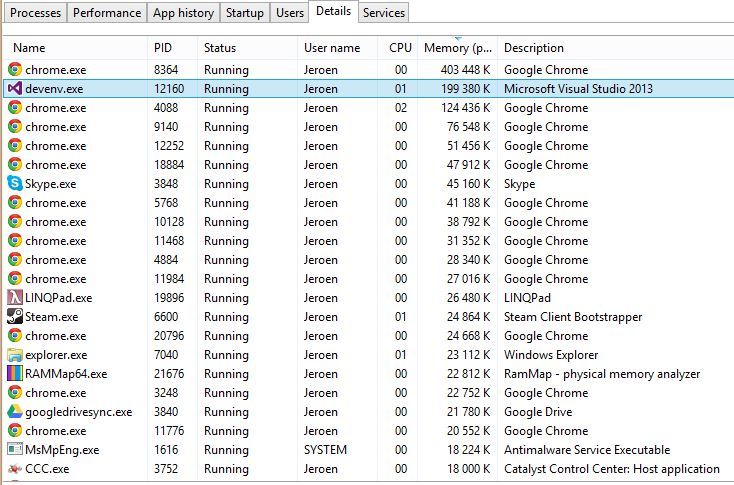Click Windows Explorer description text

pos(551,355)
